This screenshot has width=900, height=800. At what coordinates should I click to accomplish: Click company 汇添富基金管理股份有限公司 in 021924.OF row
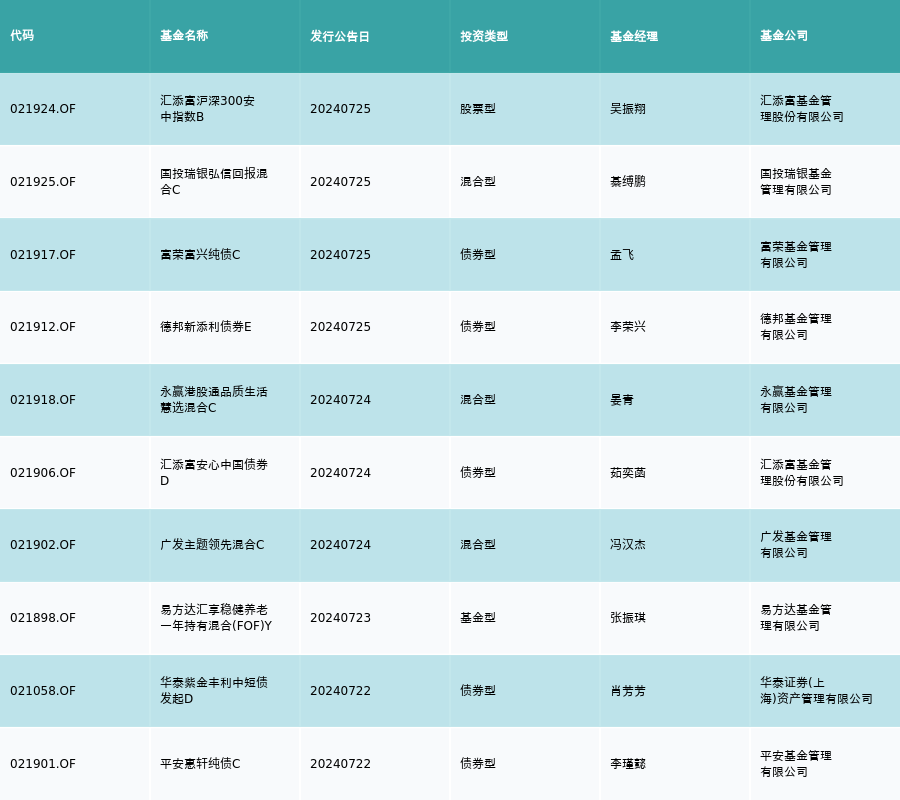click(802, 108)
